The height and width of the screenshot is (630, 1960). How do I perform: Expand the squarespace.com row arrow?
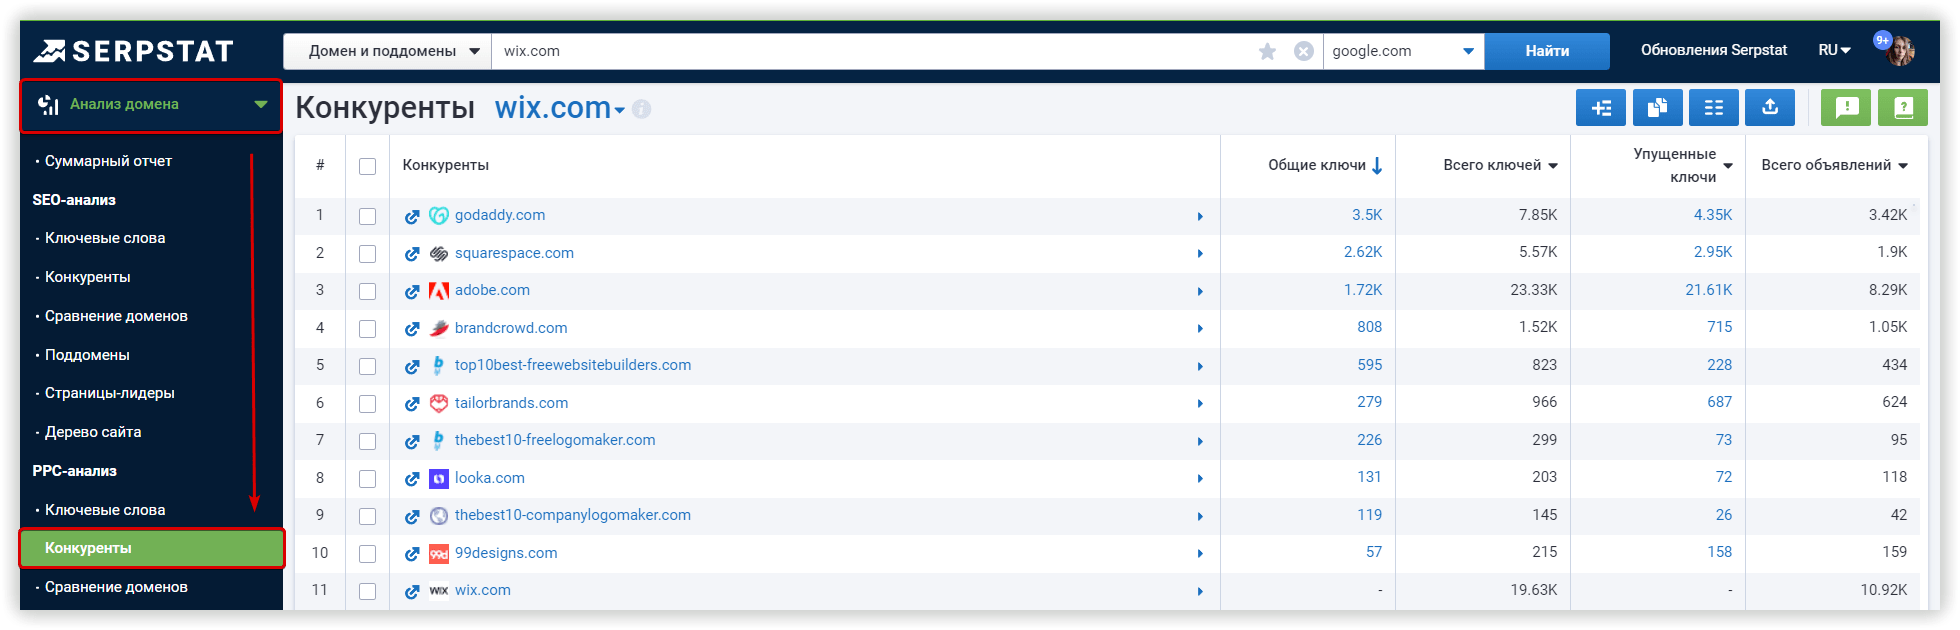[1200, 254]
